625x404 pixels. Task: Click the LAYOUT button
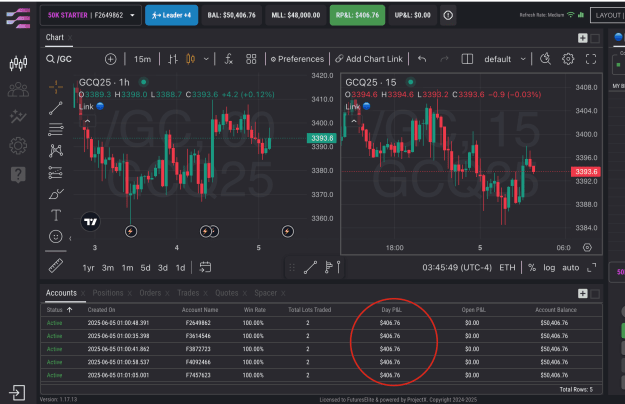(x=607, y=16)
